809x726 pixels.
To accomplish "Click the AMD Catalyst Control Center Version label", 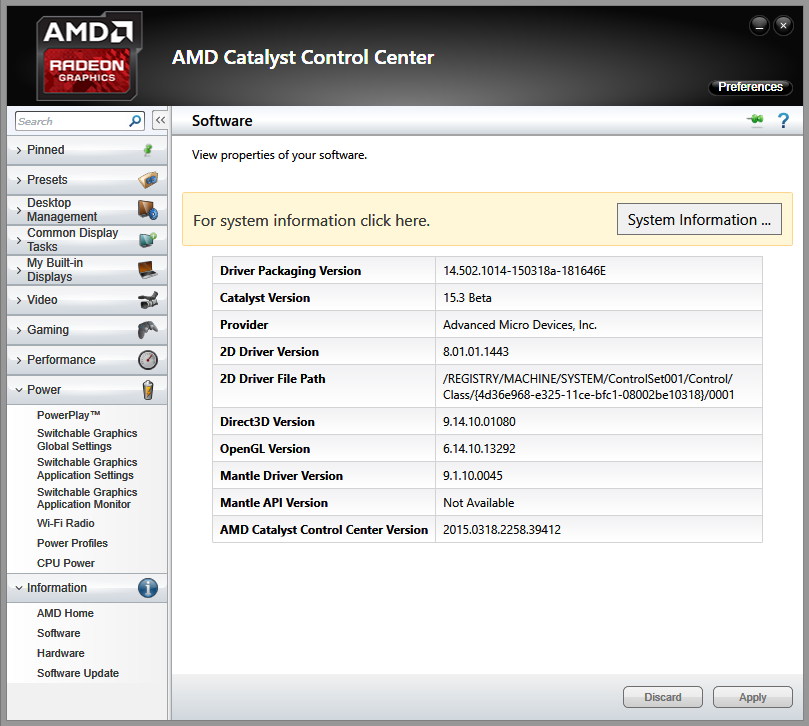I will pyautogui.click(x=324, y=529).
